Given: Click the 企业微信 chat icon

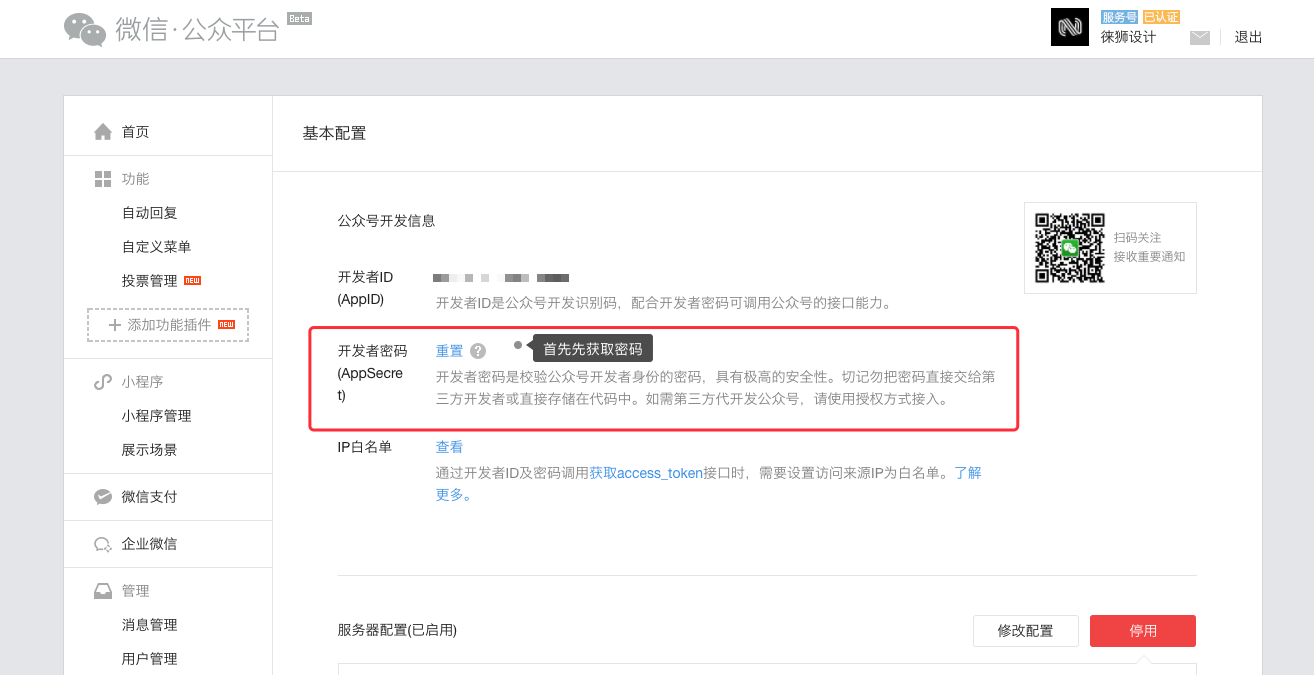Looking at the screenshot, I should (x=103, y=544).
